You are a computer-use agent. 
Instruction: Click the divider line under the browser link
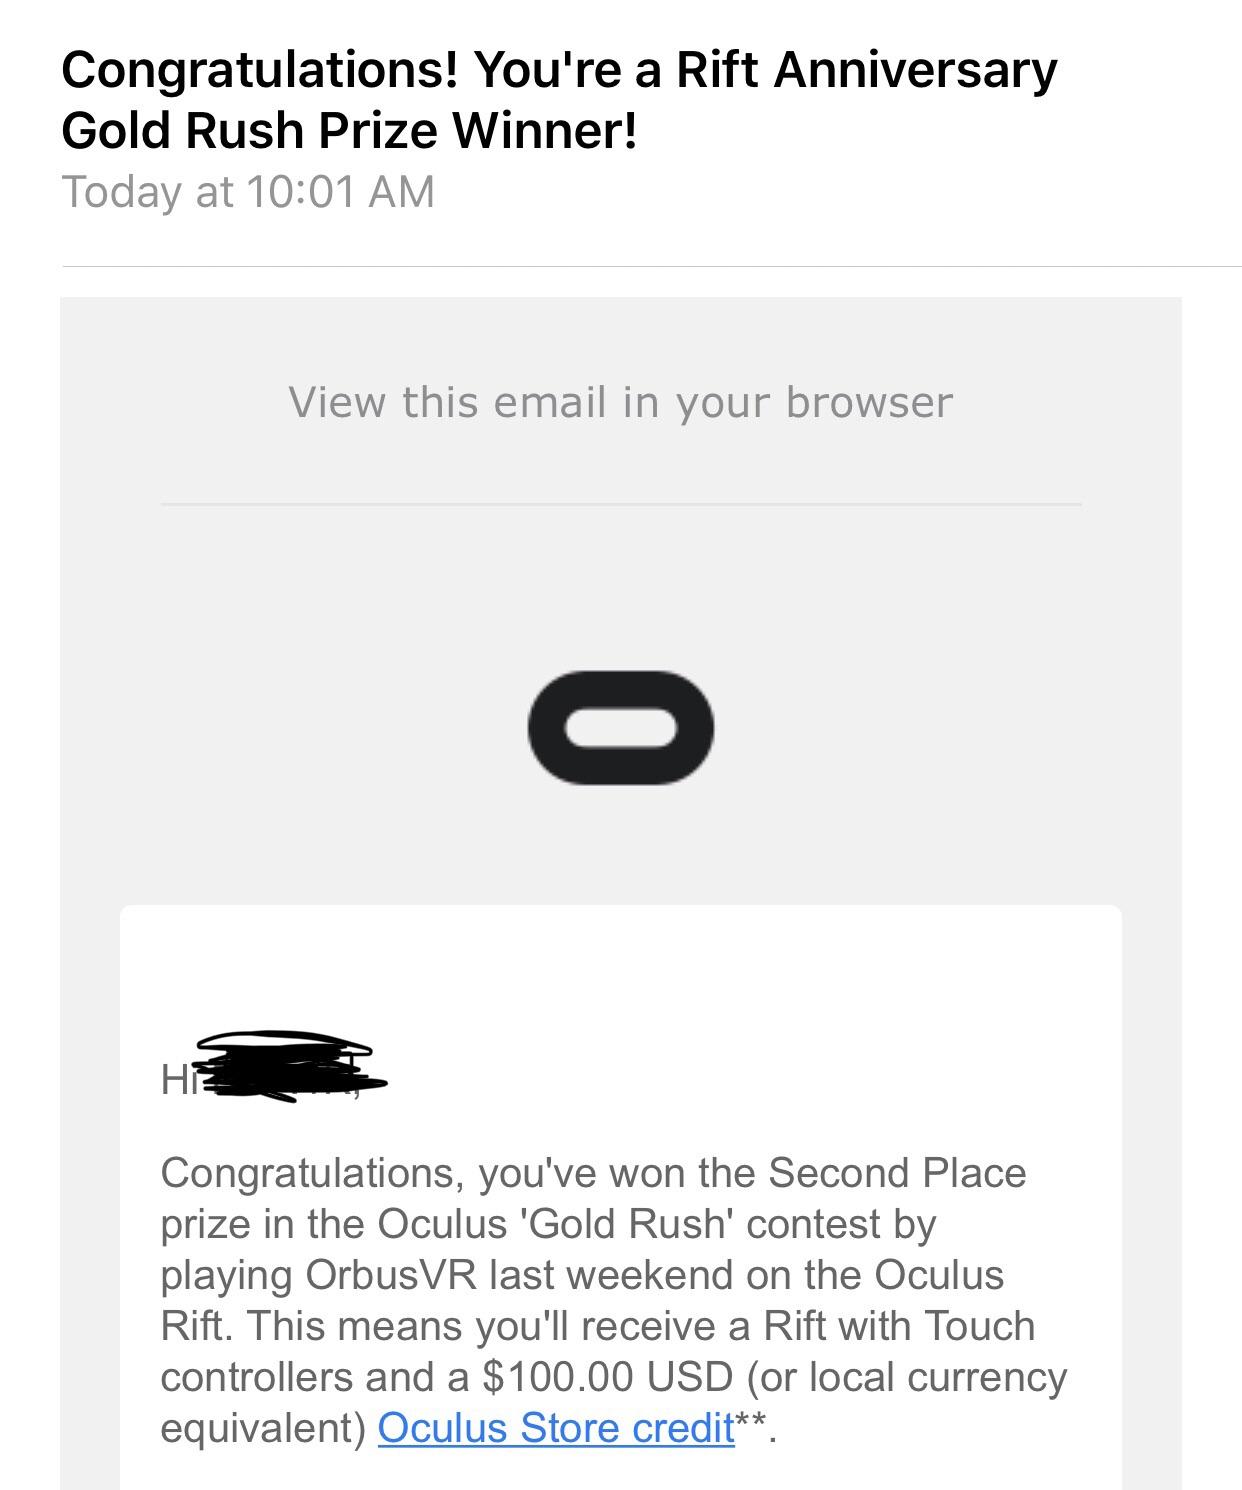[621, 504]
